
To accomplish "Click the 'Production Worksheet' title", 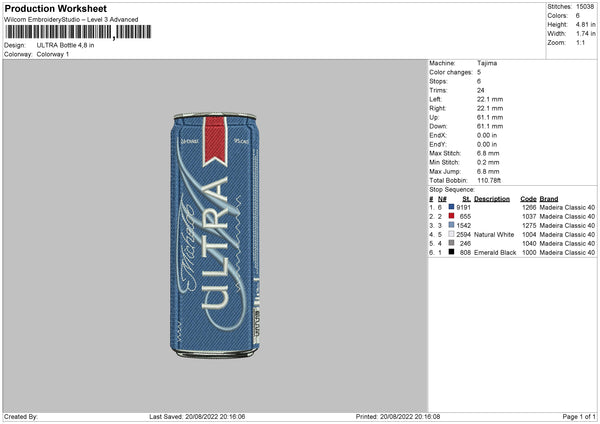I will [x=55, y=8].
